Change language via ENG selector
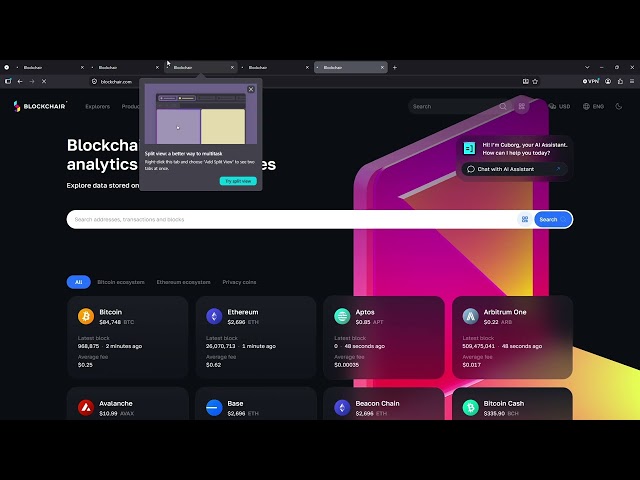 click(x=593, y=107)
